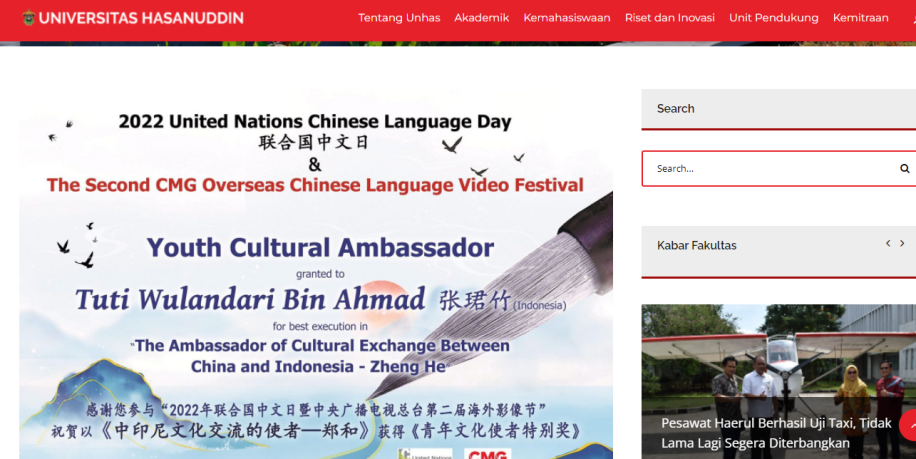The width and height of the screenshot is (916, 459).
Task: Open the Riset dan Inovasi menu
Action: [x=669, y=18]
